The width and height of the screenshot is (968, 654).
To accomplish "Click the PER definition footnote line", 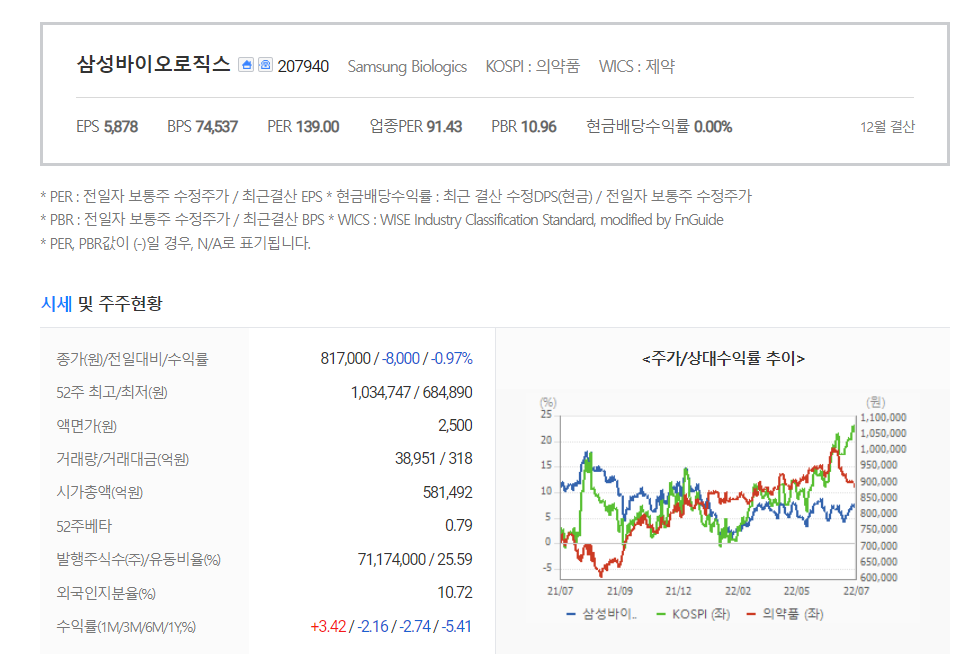I will point(396,196).
